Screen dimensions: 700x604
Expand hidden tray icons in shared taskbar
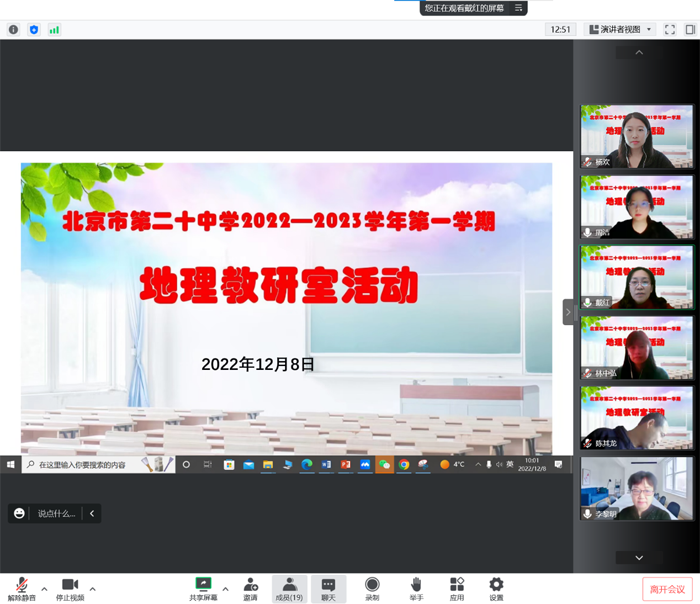coord(478,465)
